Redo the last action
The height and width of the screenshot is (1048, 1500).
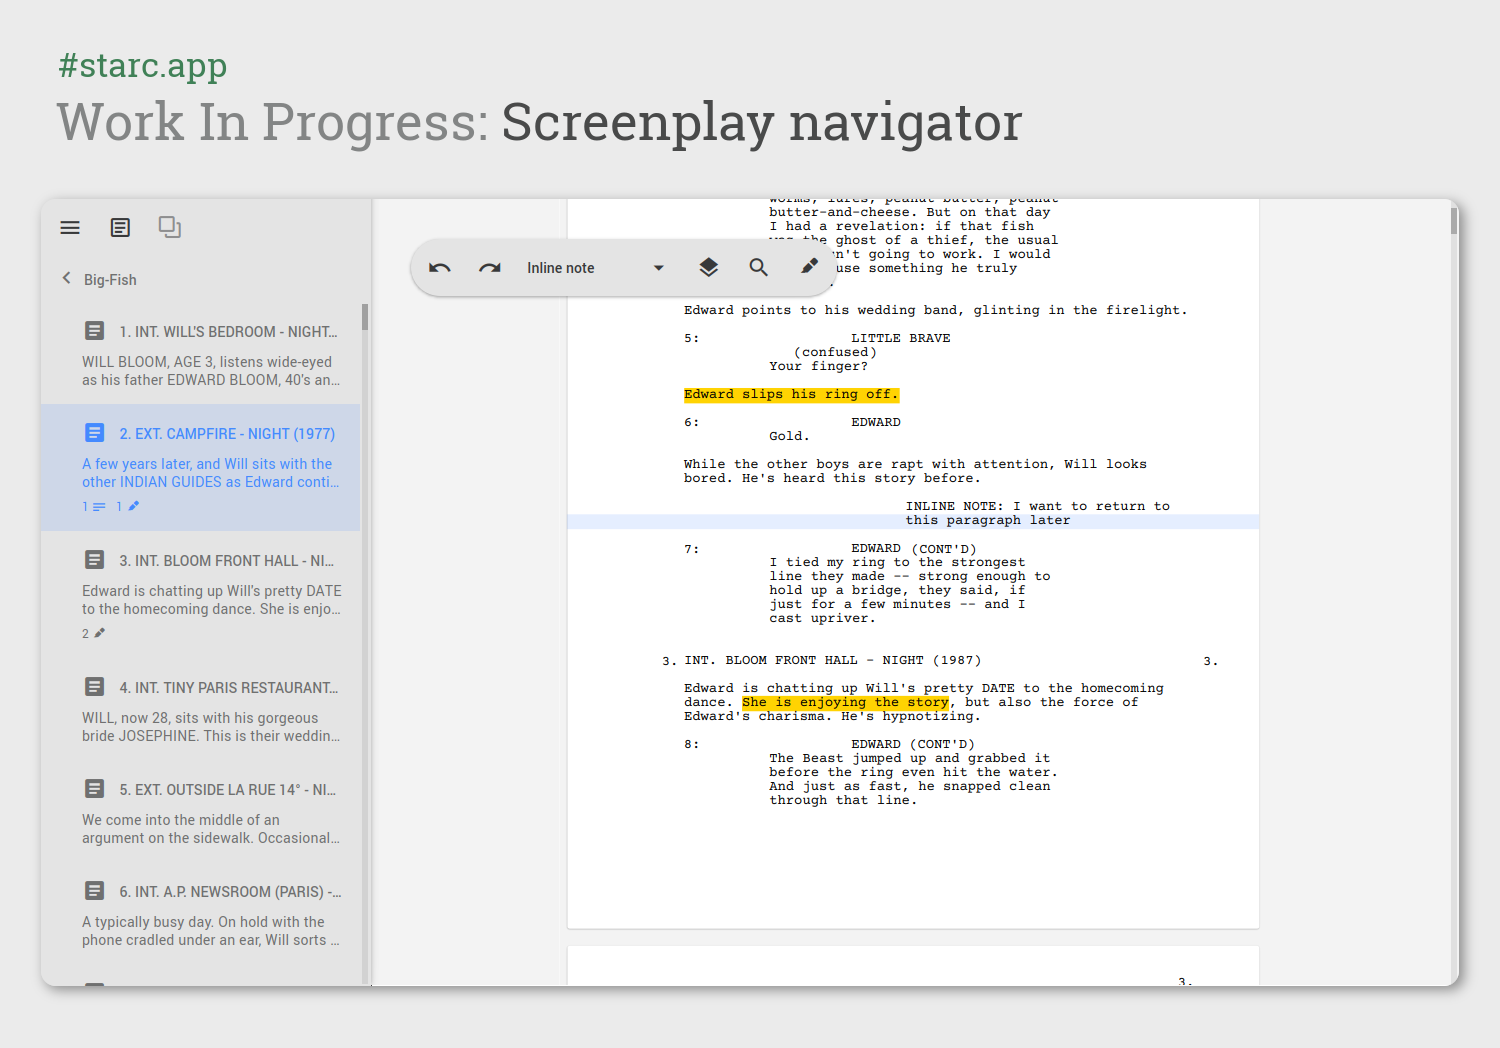tap(490, 268)
